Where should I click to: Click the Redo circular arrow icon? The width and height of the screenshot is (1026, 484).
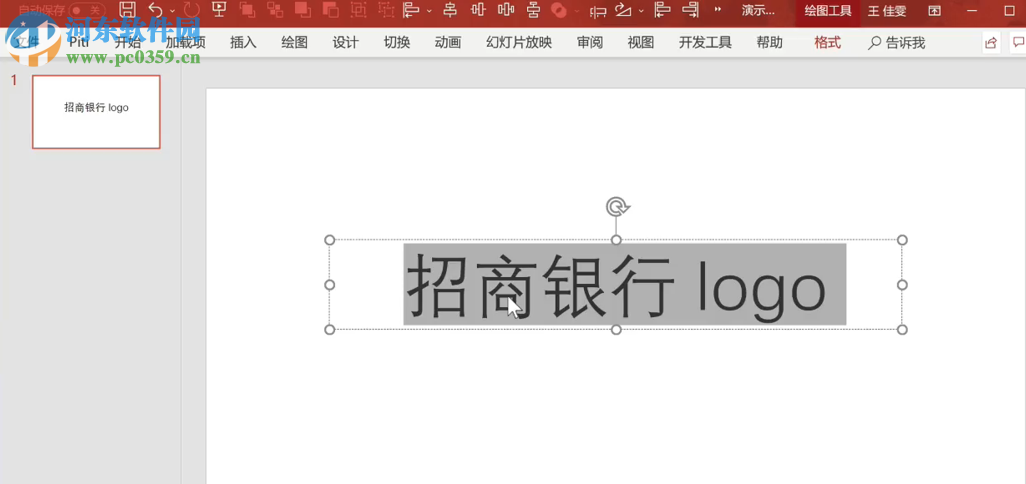tap(192, 10)
